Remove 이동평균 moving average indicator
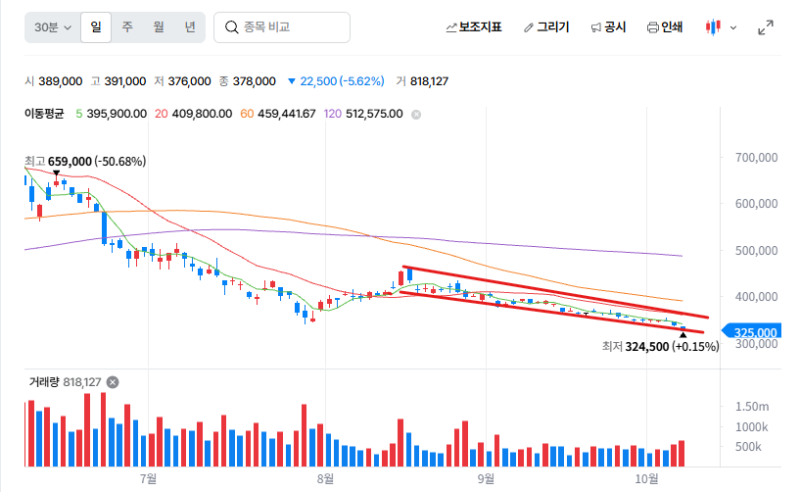Viewport: 800px width, 492px height. (x=416, y=114)
